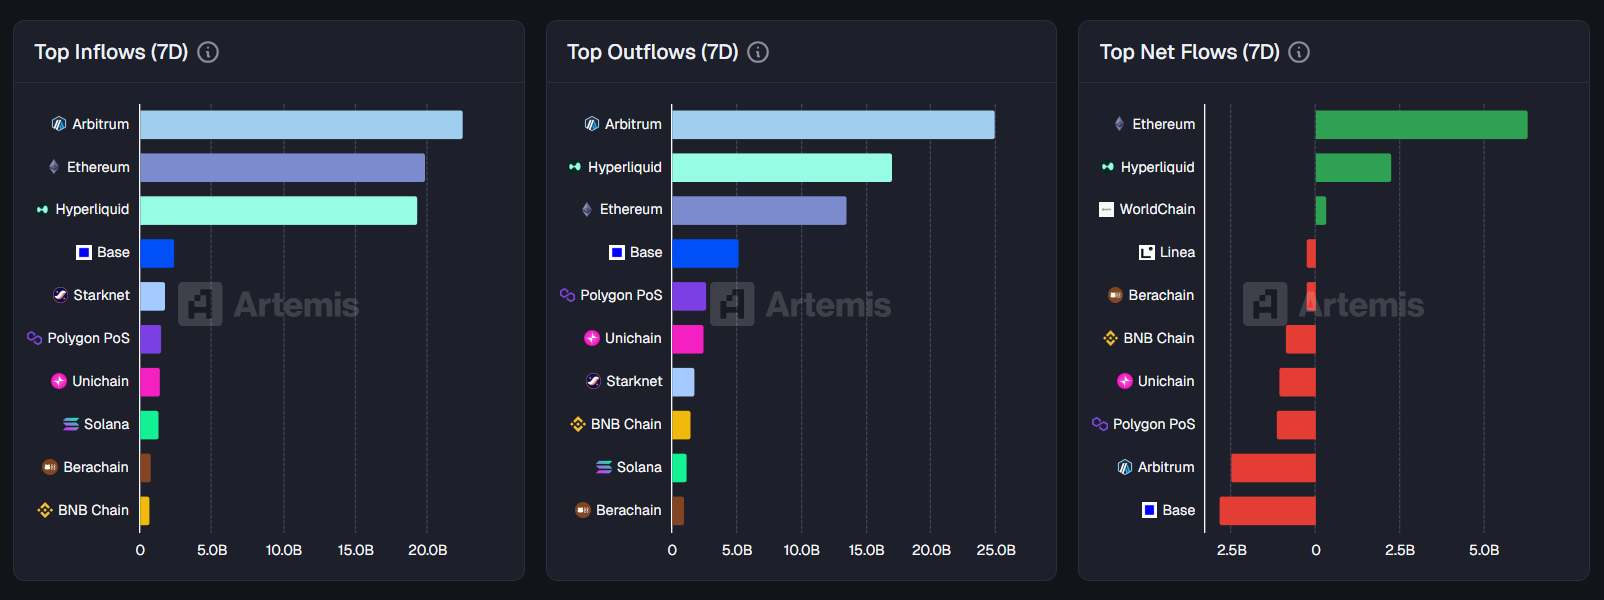Click the Unichain label in Top Net Flows

tap(1165, 381)
